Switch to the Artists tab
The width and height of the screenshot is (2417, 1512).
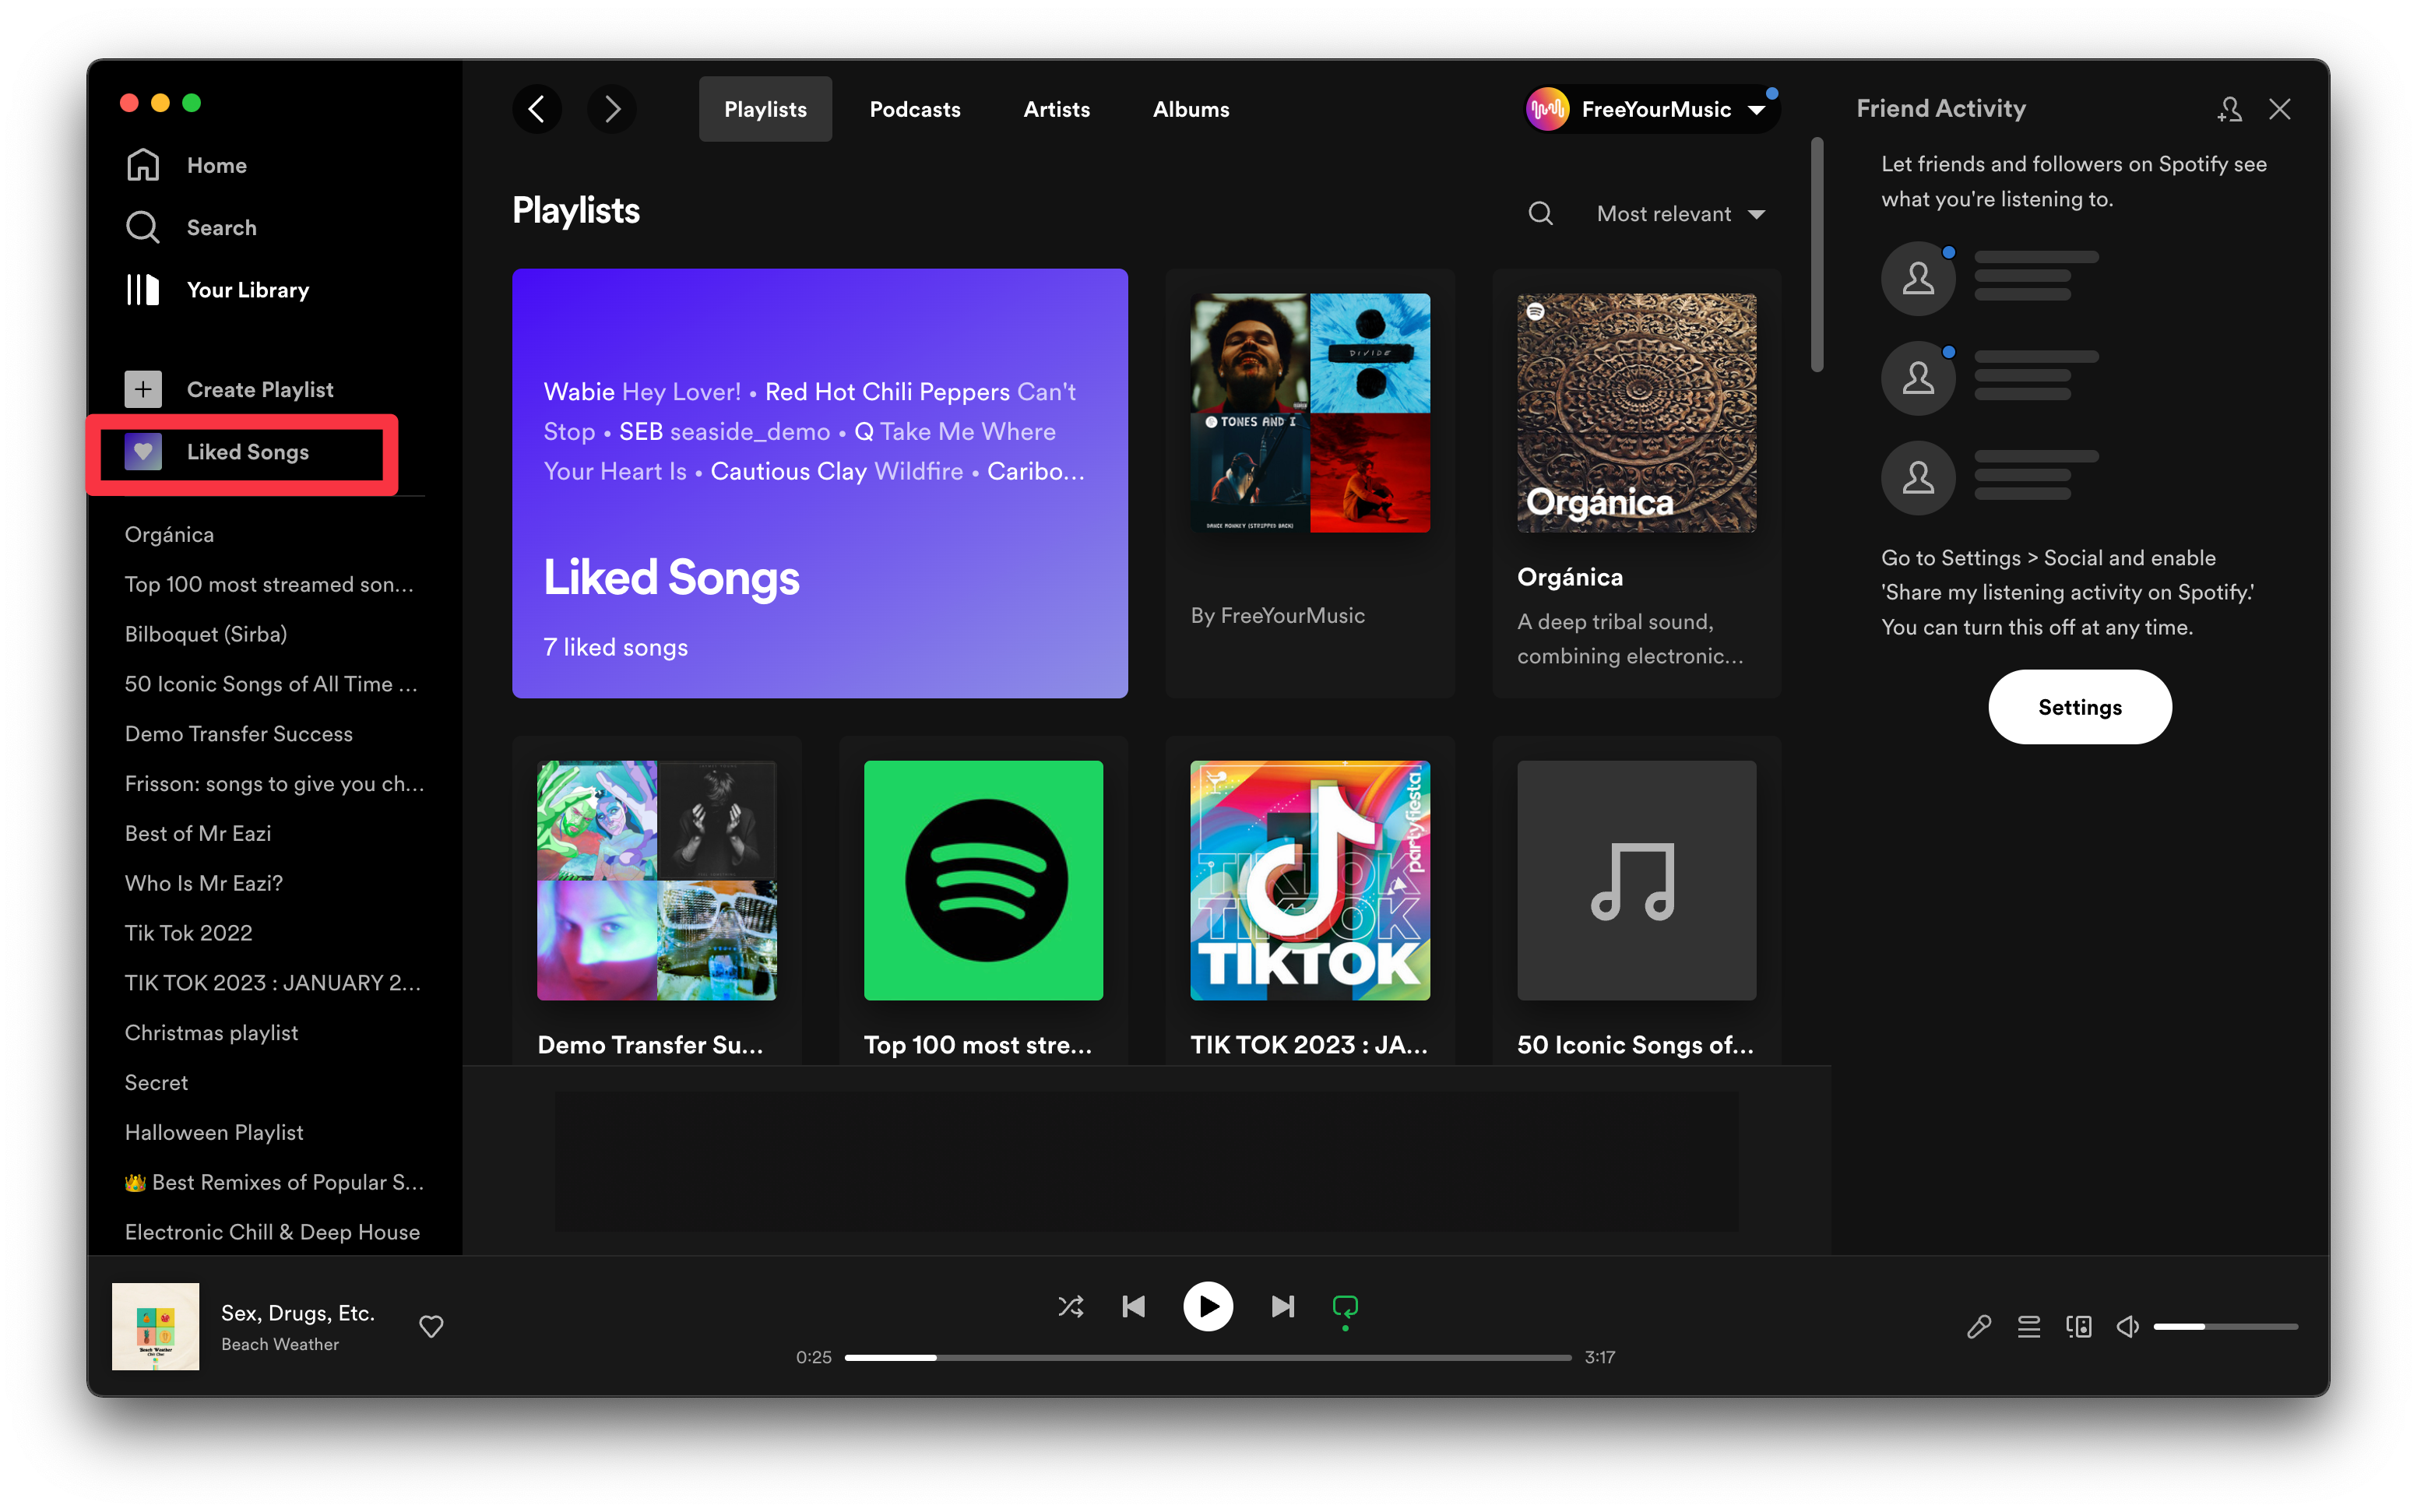[x=1057, y=109]
